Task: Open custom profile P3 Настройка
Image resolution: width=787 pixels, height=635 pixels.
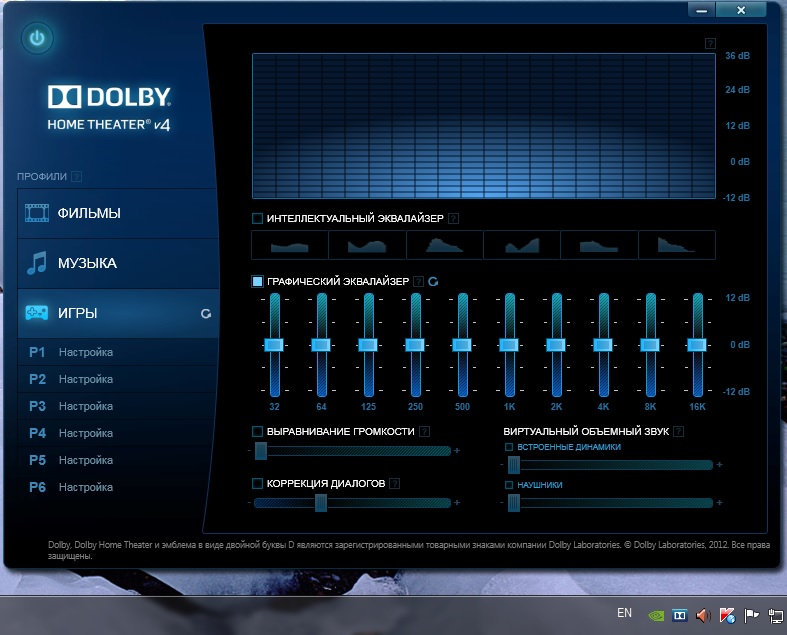Action: click(118, 406)
